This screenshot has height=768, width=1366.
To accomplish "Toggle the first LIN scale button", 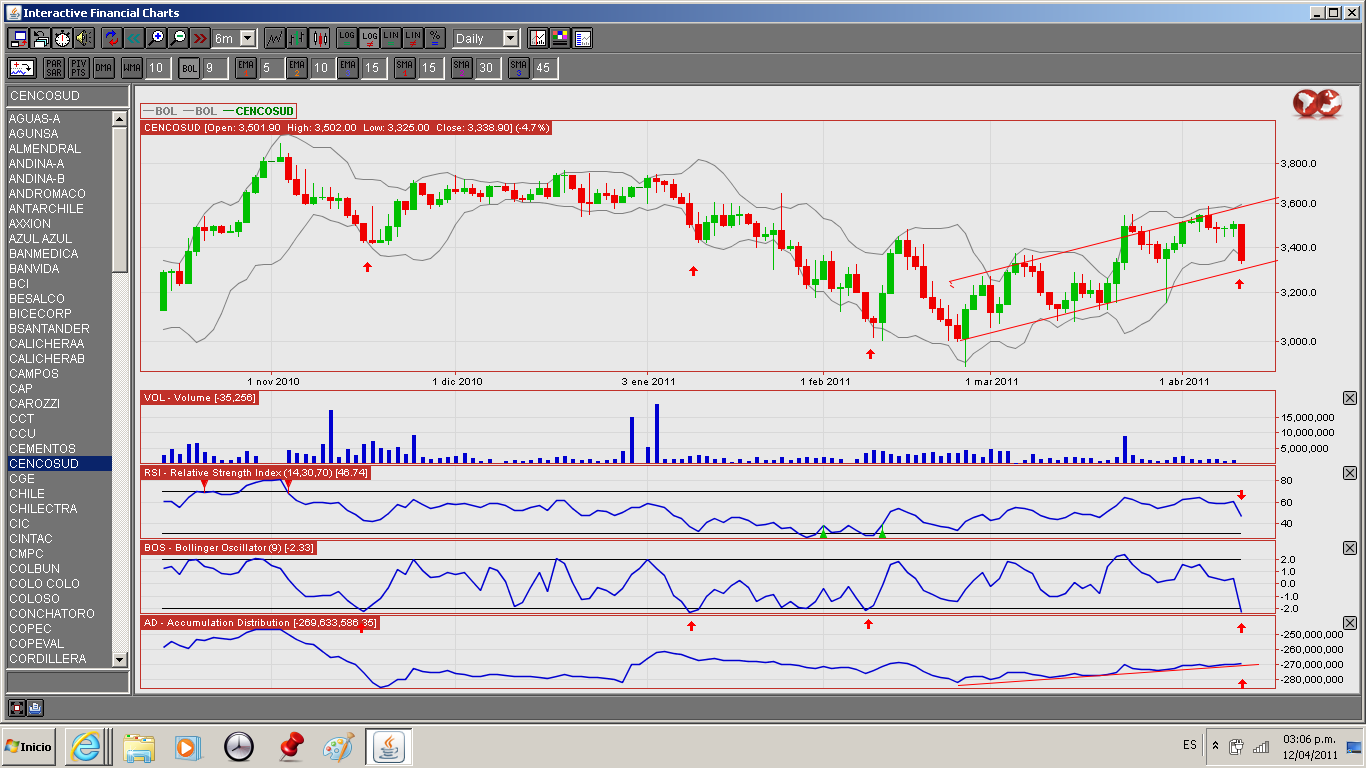I will (x=391, y=38).
